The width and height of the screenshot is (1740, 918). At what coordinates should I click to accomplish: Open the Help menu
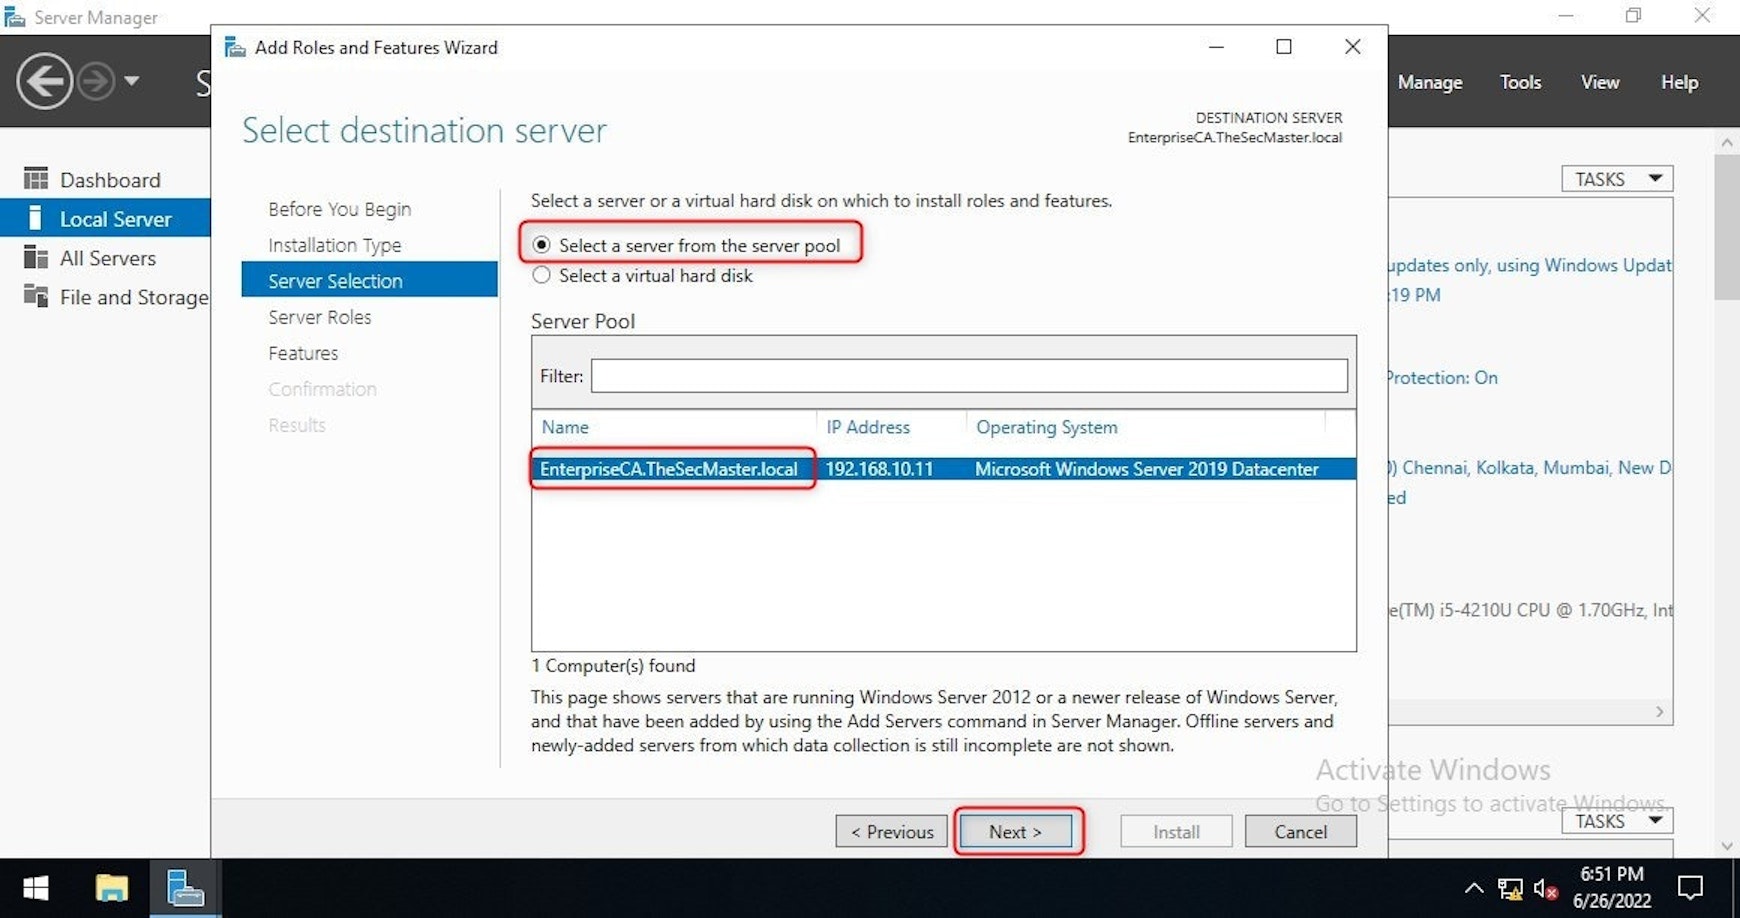(1679, 82)
